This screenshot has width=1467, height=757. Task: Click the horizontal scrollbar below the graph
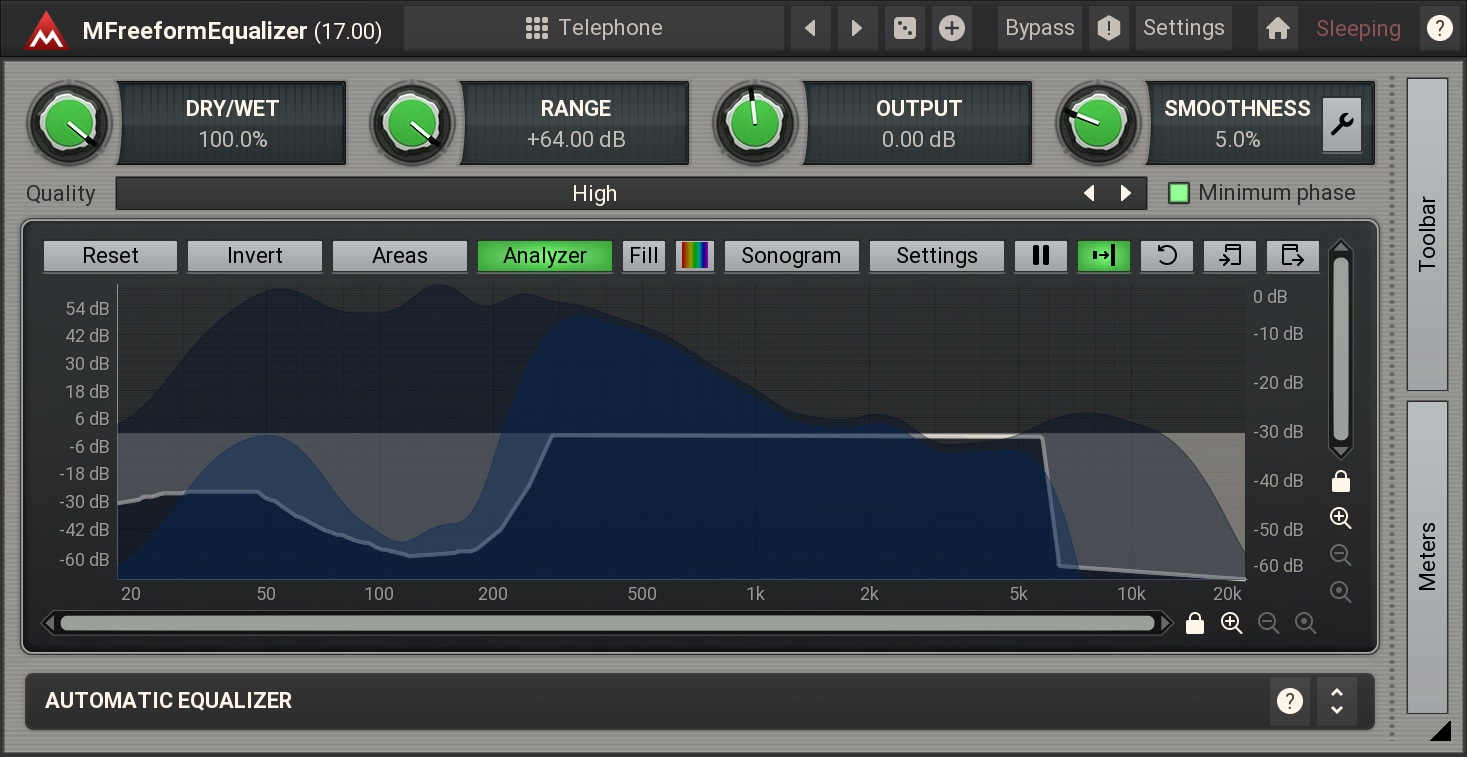tap(606, 624)
